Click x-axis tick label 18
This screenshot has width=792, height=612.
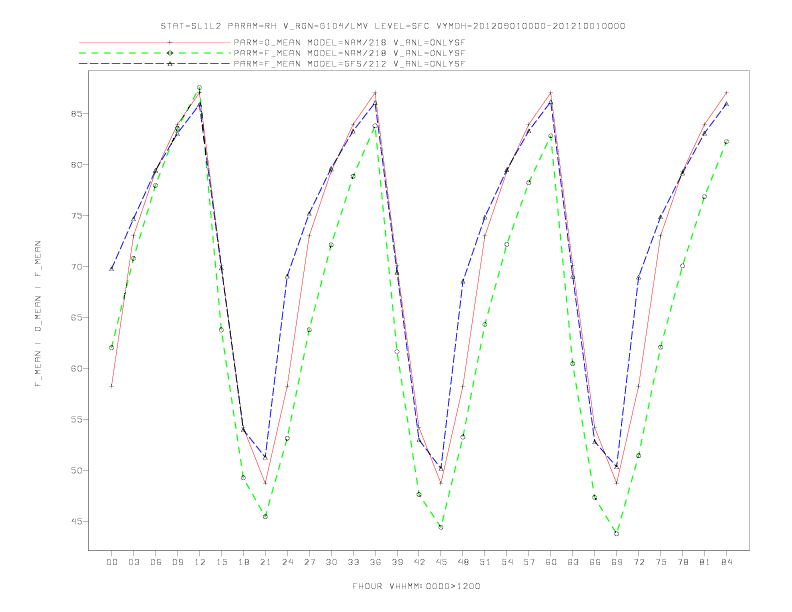pos(243,562)
